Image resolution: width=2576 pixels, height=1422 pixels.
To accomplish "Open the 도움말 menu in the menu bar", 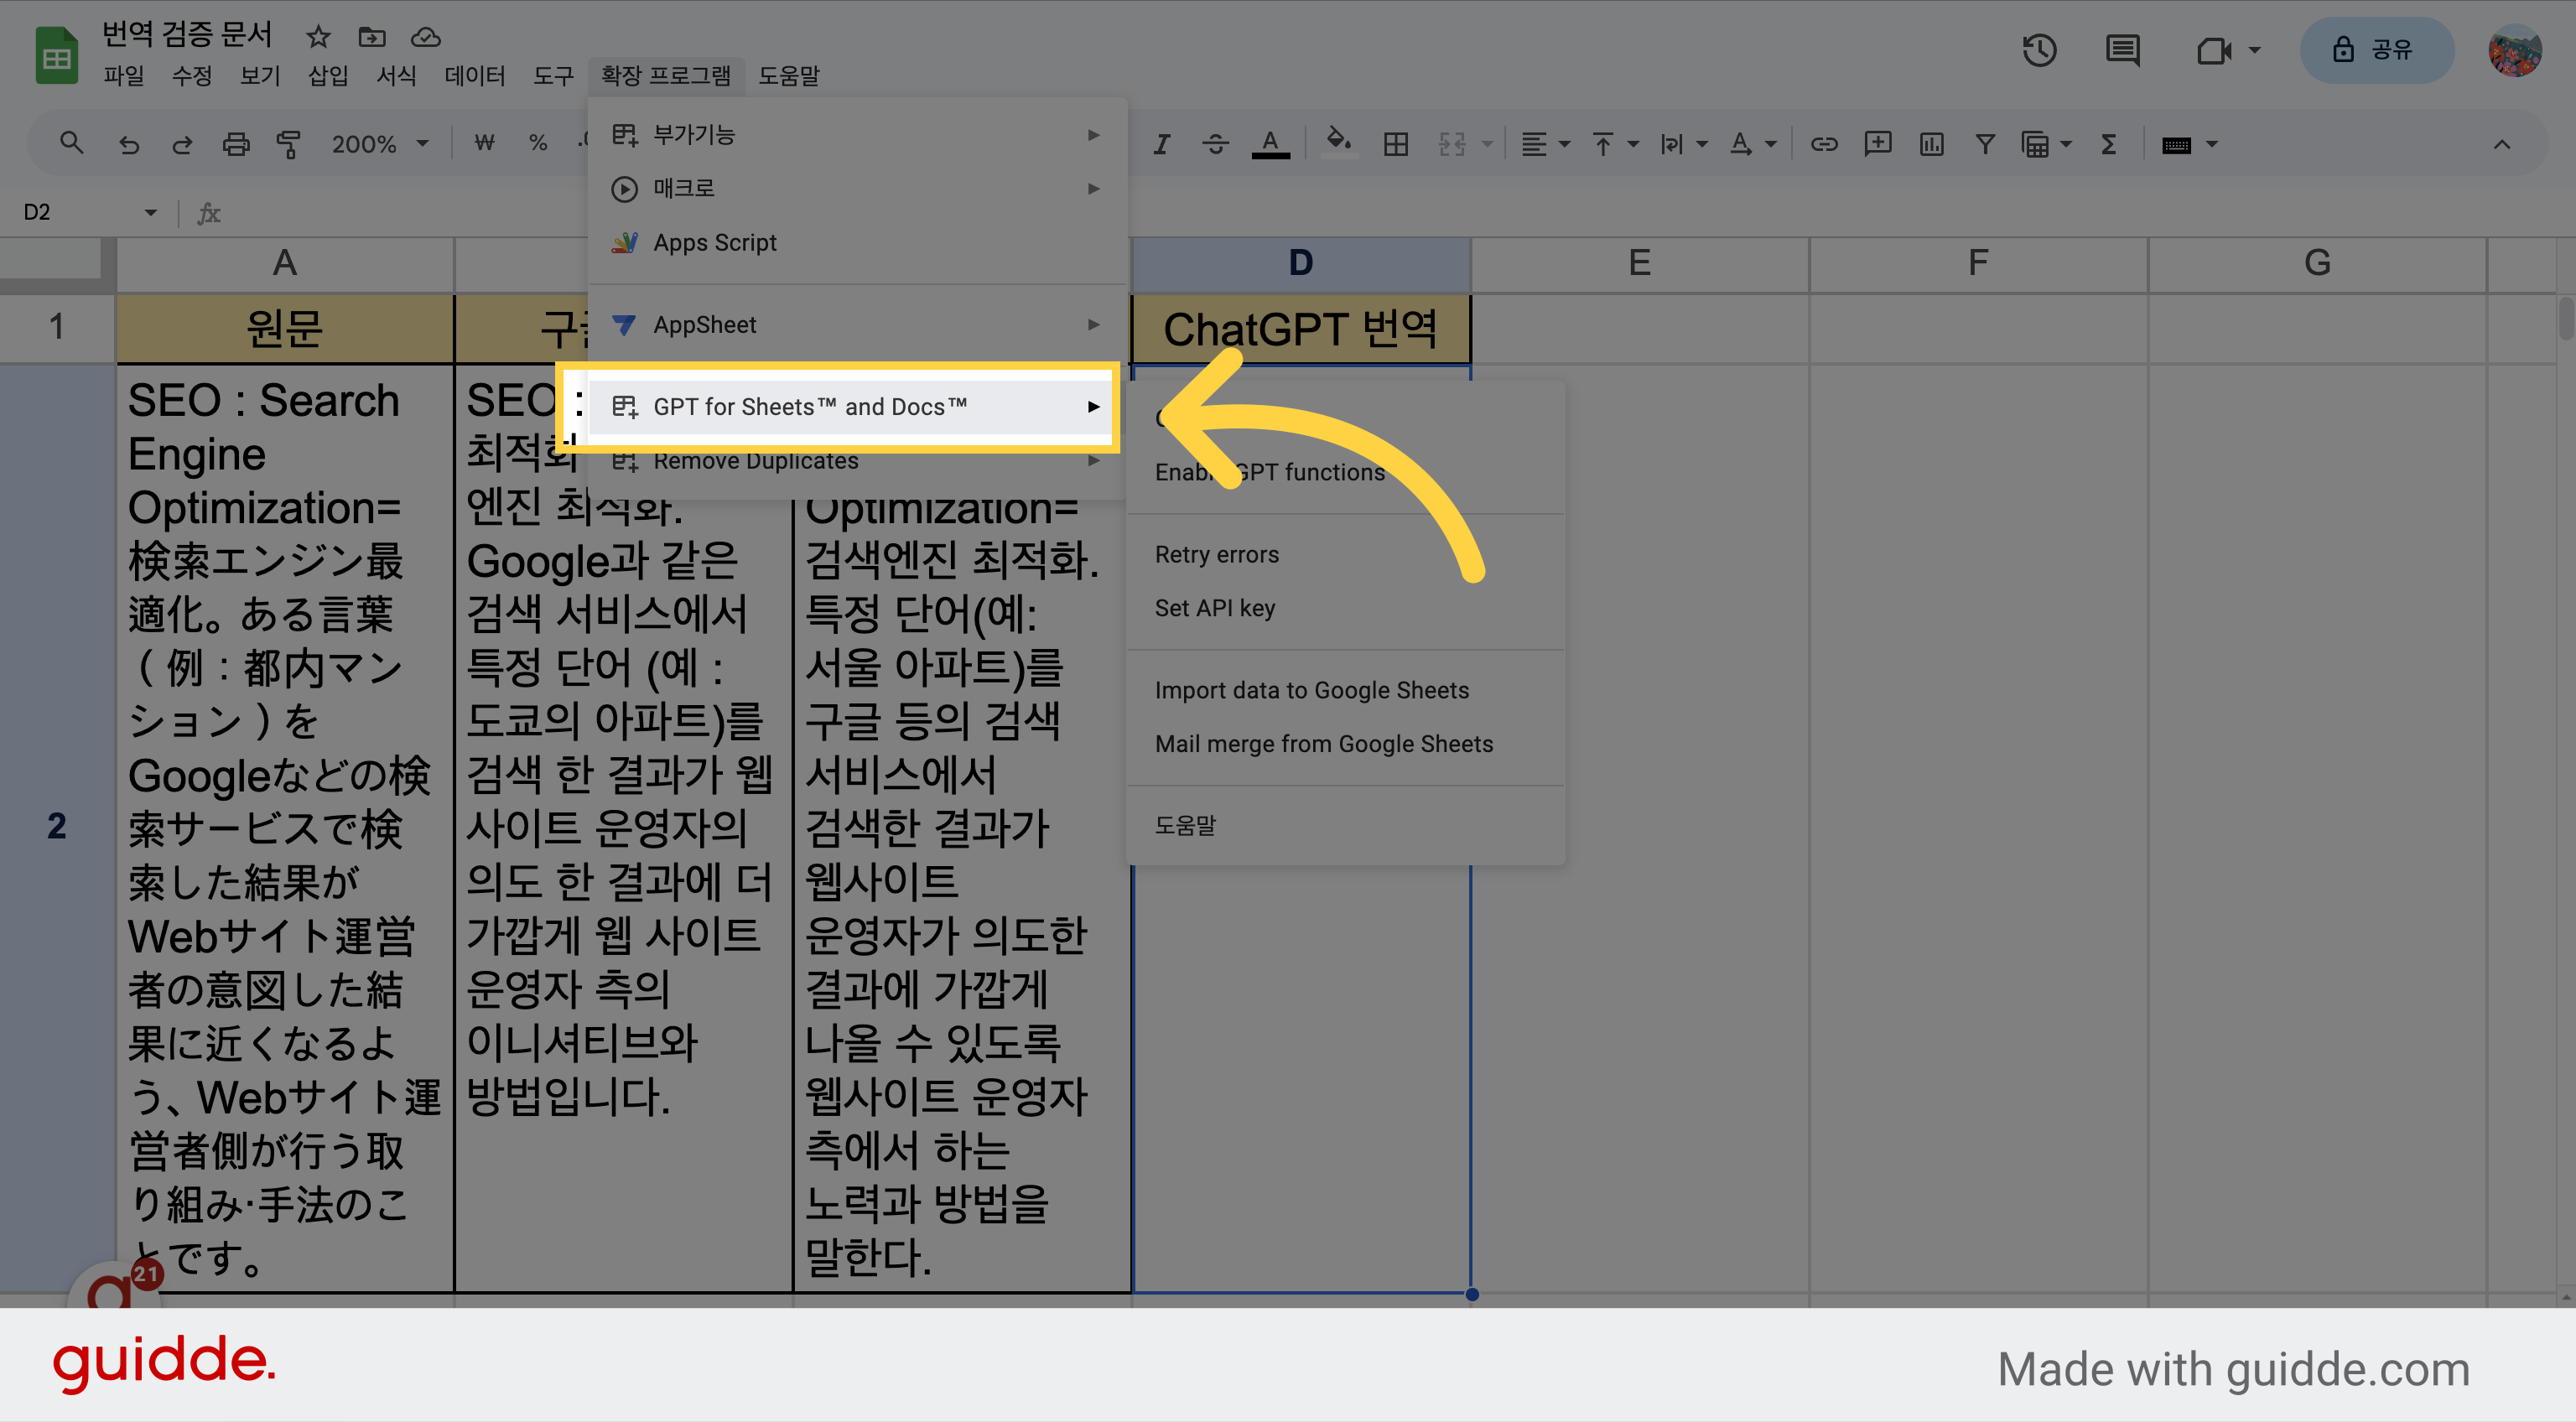I will click(789, 76).
